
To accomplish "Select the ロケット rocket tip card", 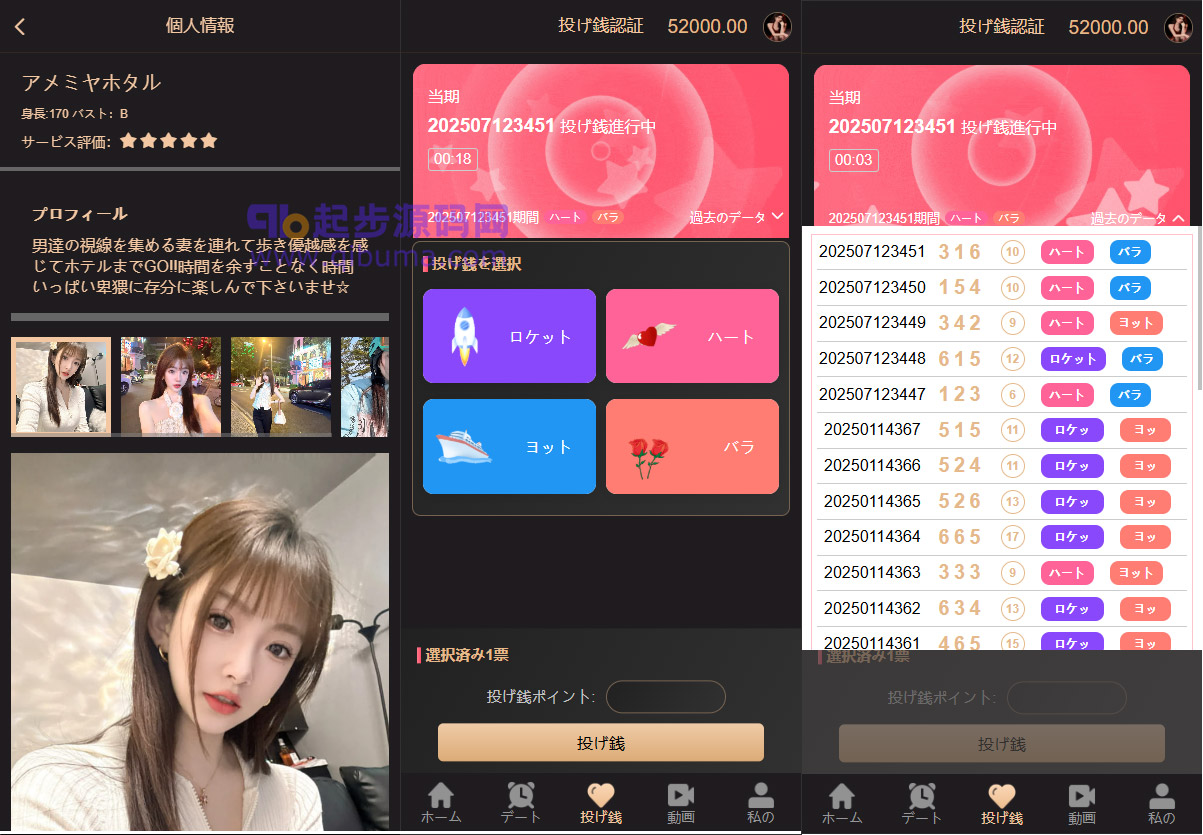I will pos(509,336).
